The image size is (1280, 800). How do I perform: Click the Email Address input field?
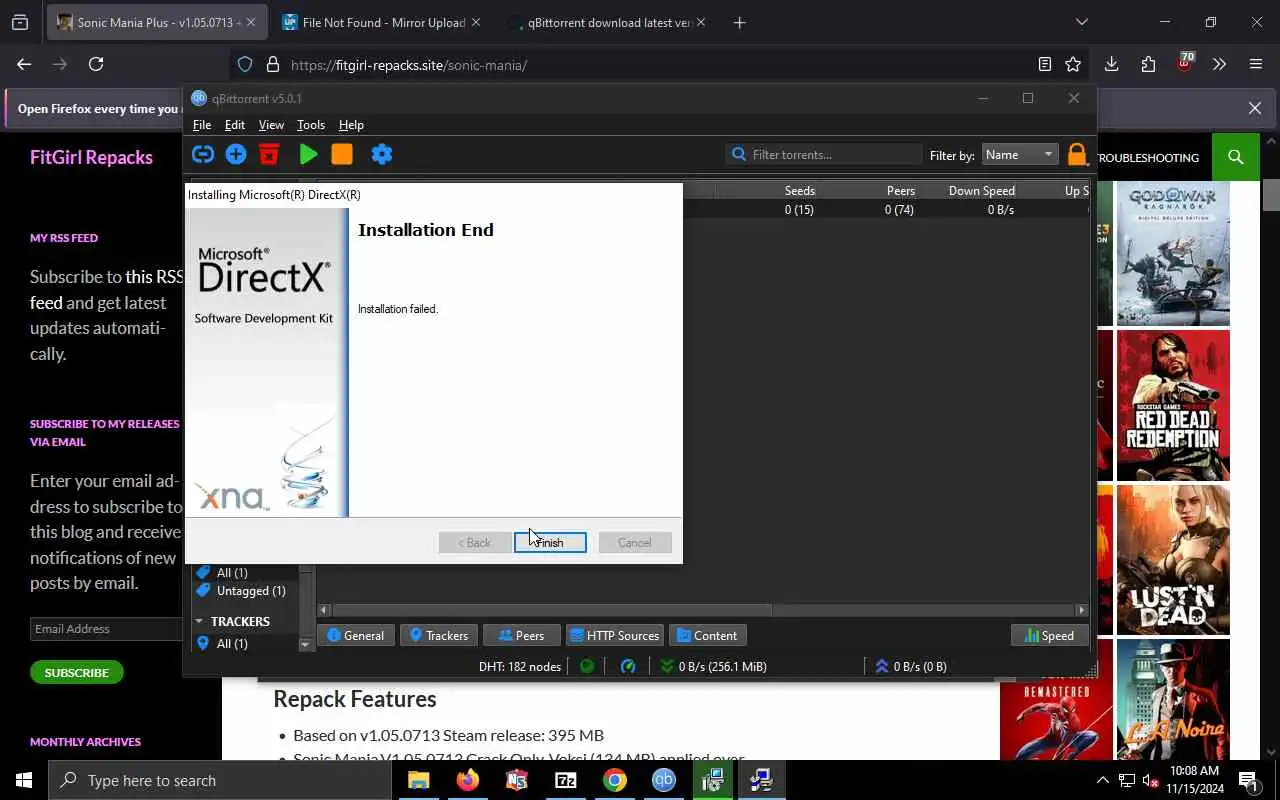click(106, 629)
